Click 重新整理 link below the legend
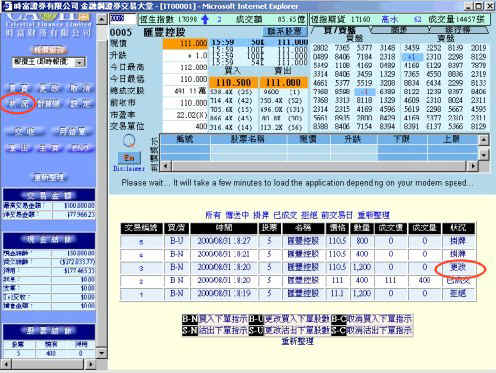Viewport: 496px width, 373px height. coord(298,341)
